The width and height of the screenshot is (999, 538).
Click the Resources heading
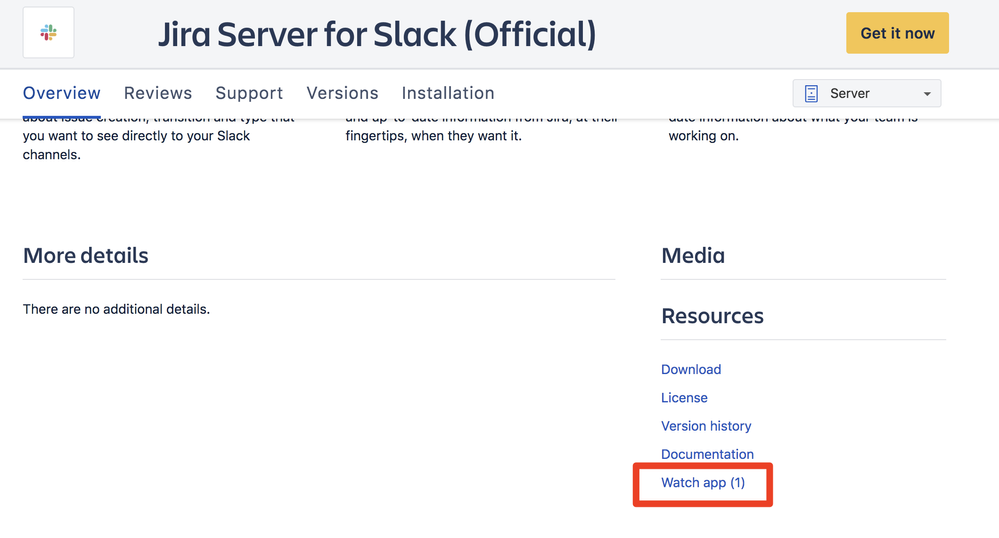coord(712,316)
